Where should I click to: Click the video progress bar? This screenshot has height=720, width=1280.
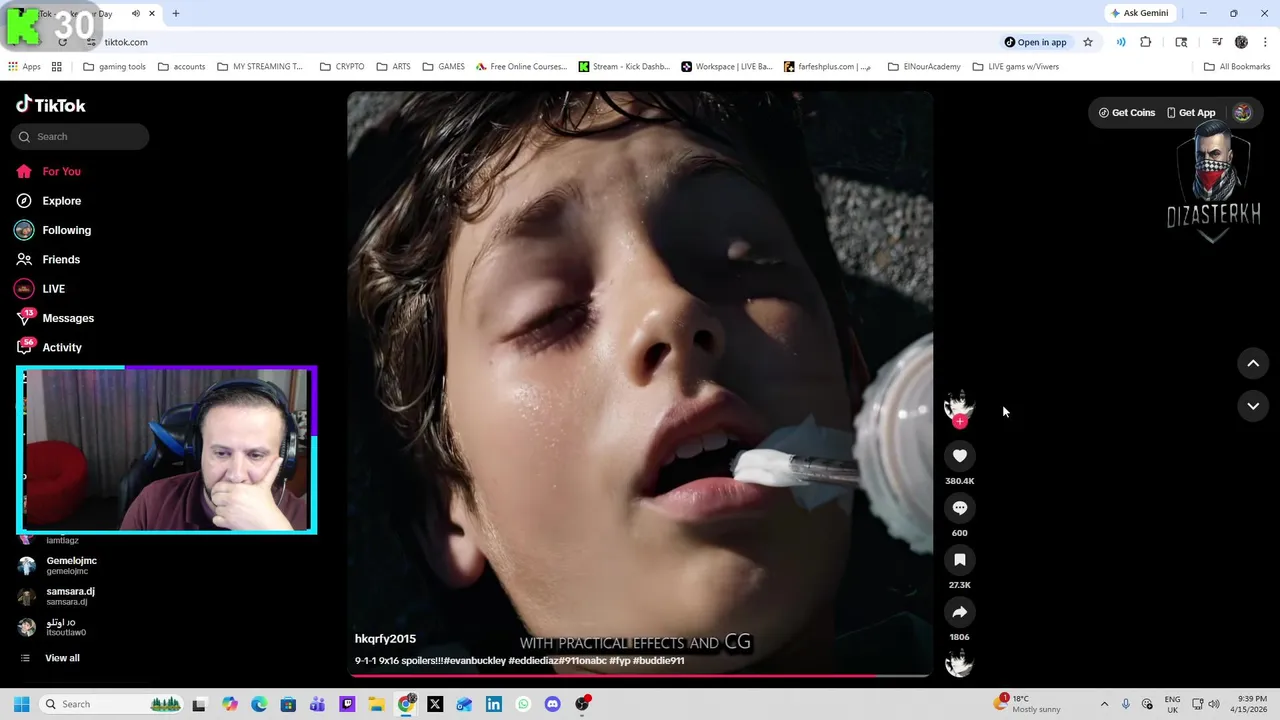[x=640, y=677]
